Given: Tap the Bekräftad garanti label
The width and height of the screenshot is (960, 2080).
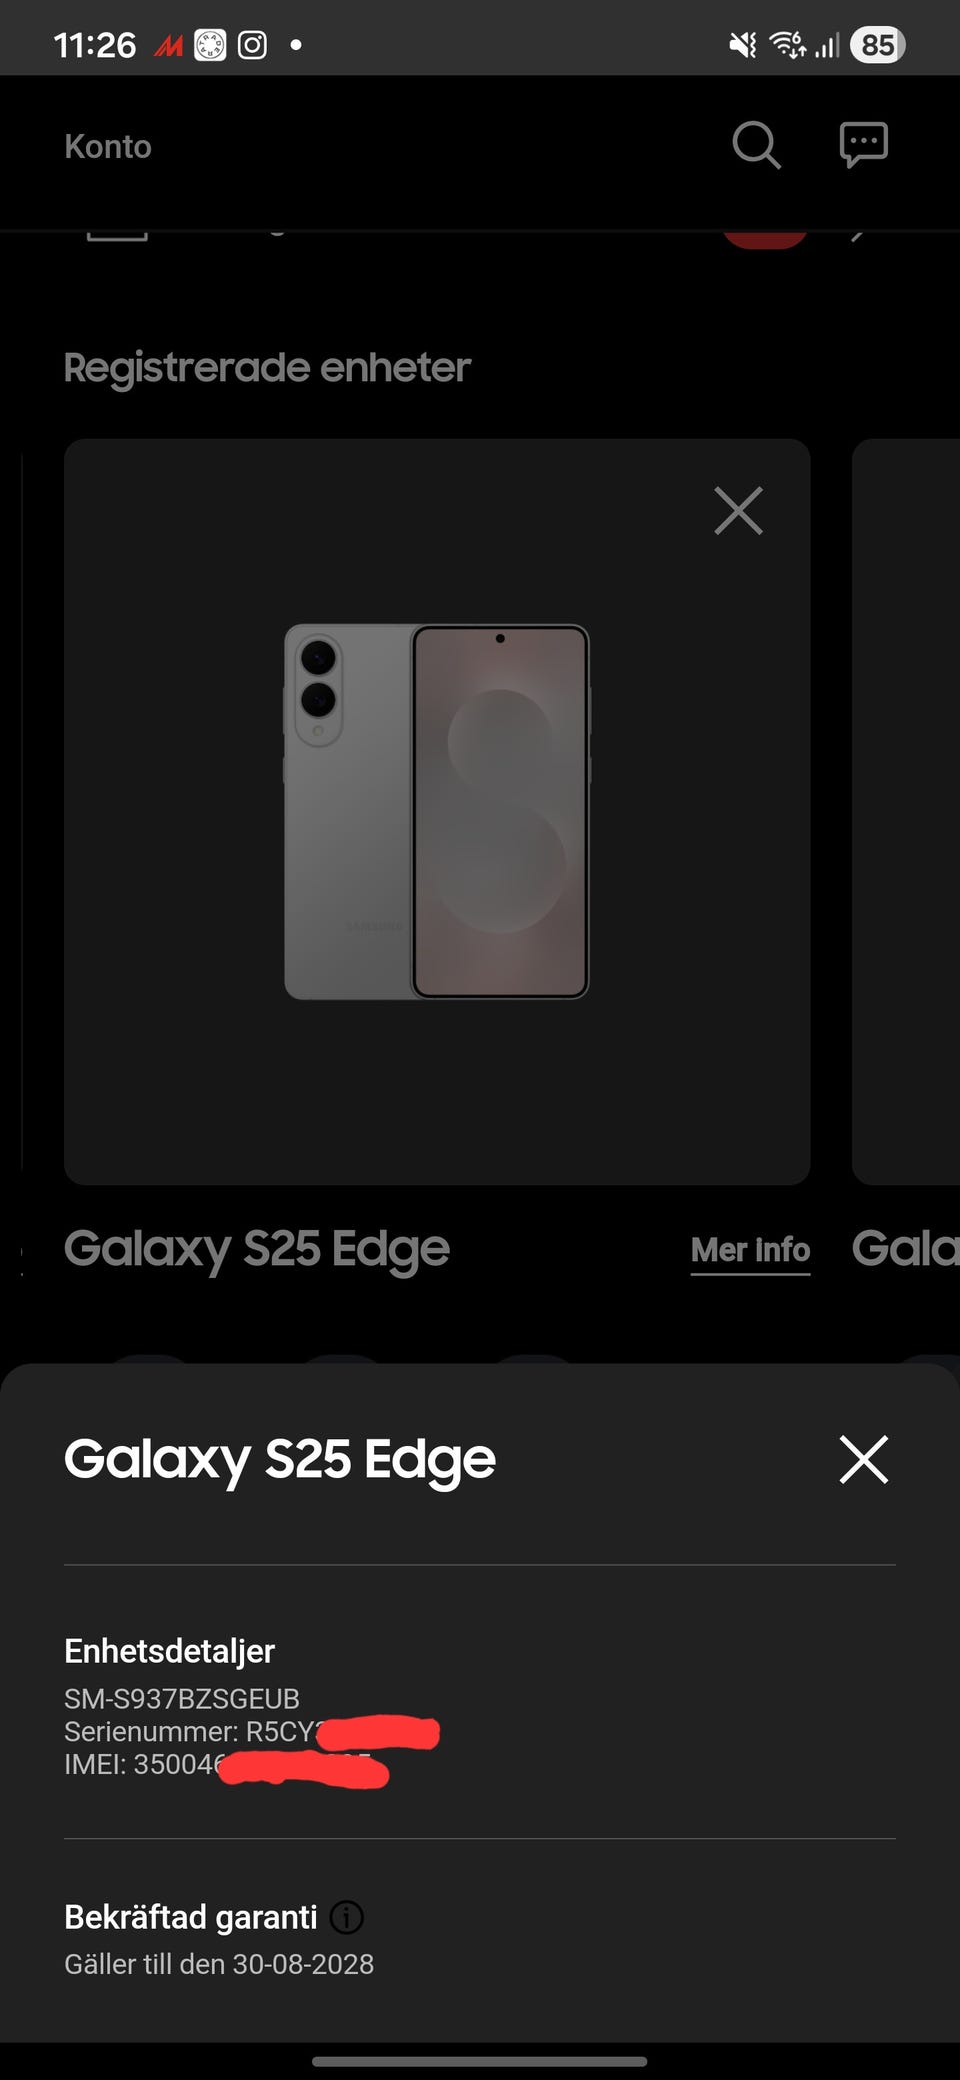Looking at the screenshot, I should [x=190, y=1917].
